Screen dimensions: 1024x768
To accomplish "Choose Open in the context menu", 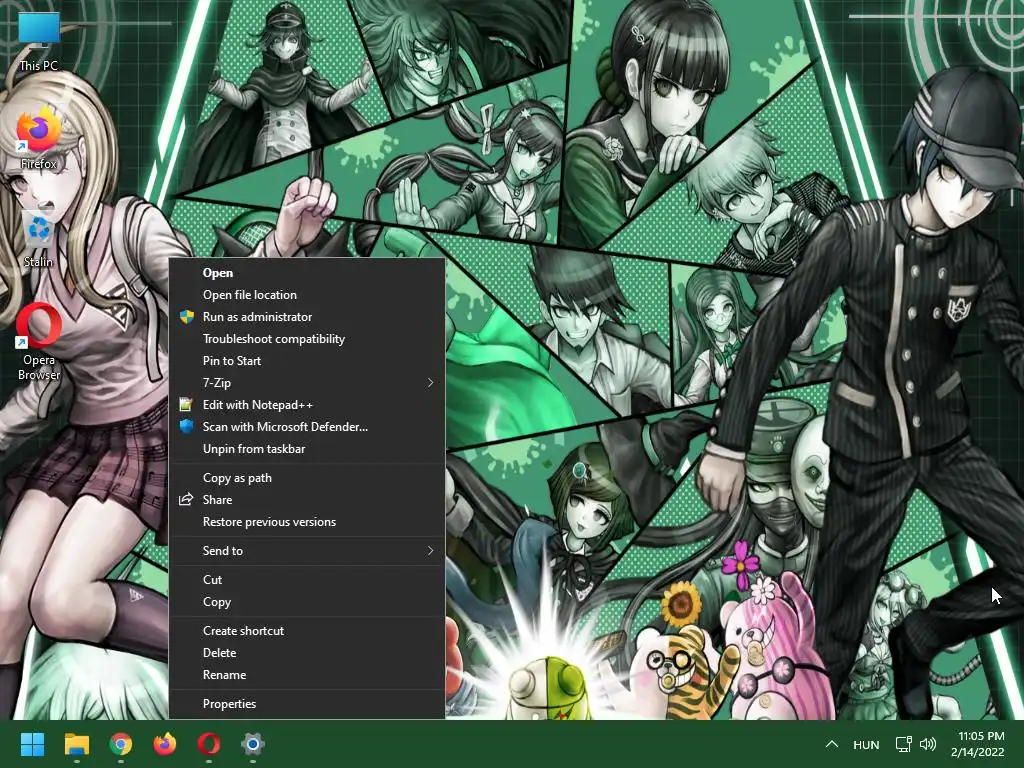I will click(x=307, y=273).
